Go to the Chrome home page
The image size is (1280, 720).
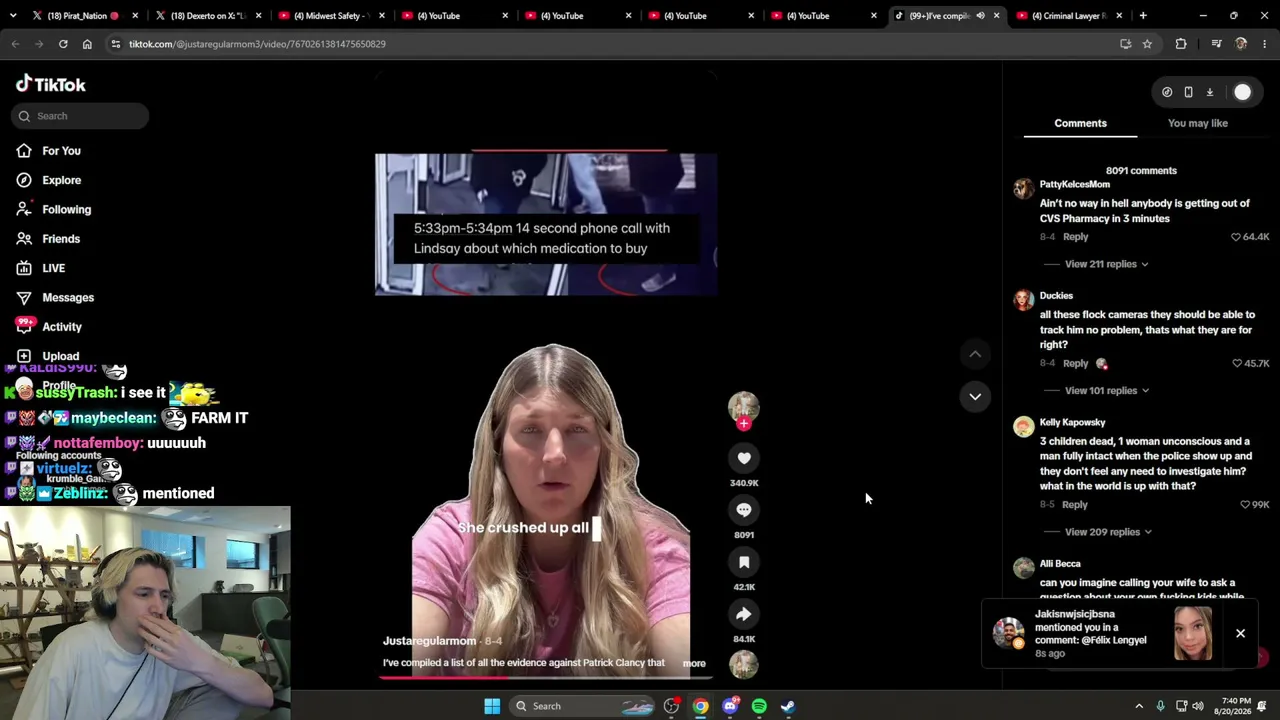[x=87, y=44]
